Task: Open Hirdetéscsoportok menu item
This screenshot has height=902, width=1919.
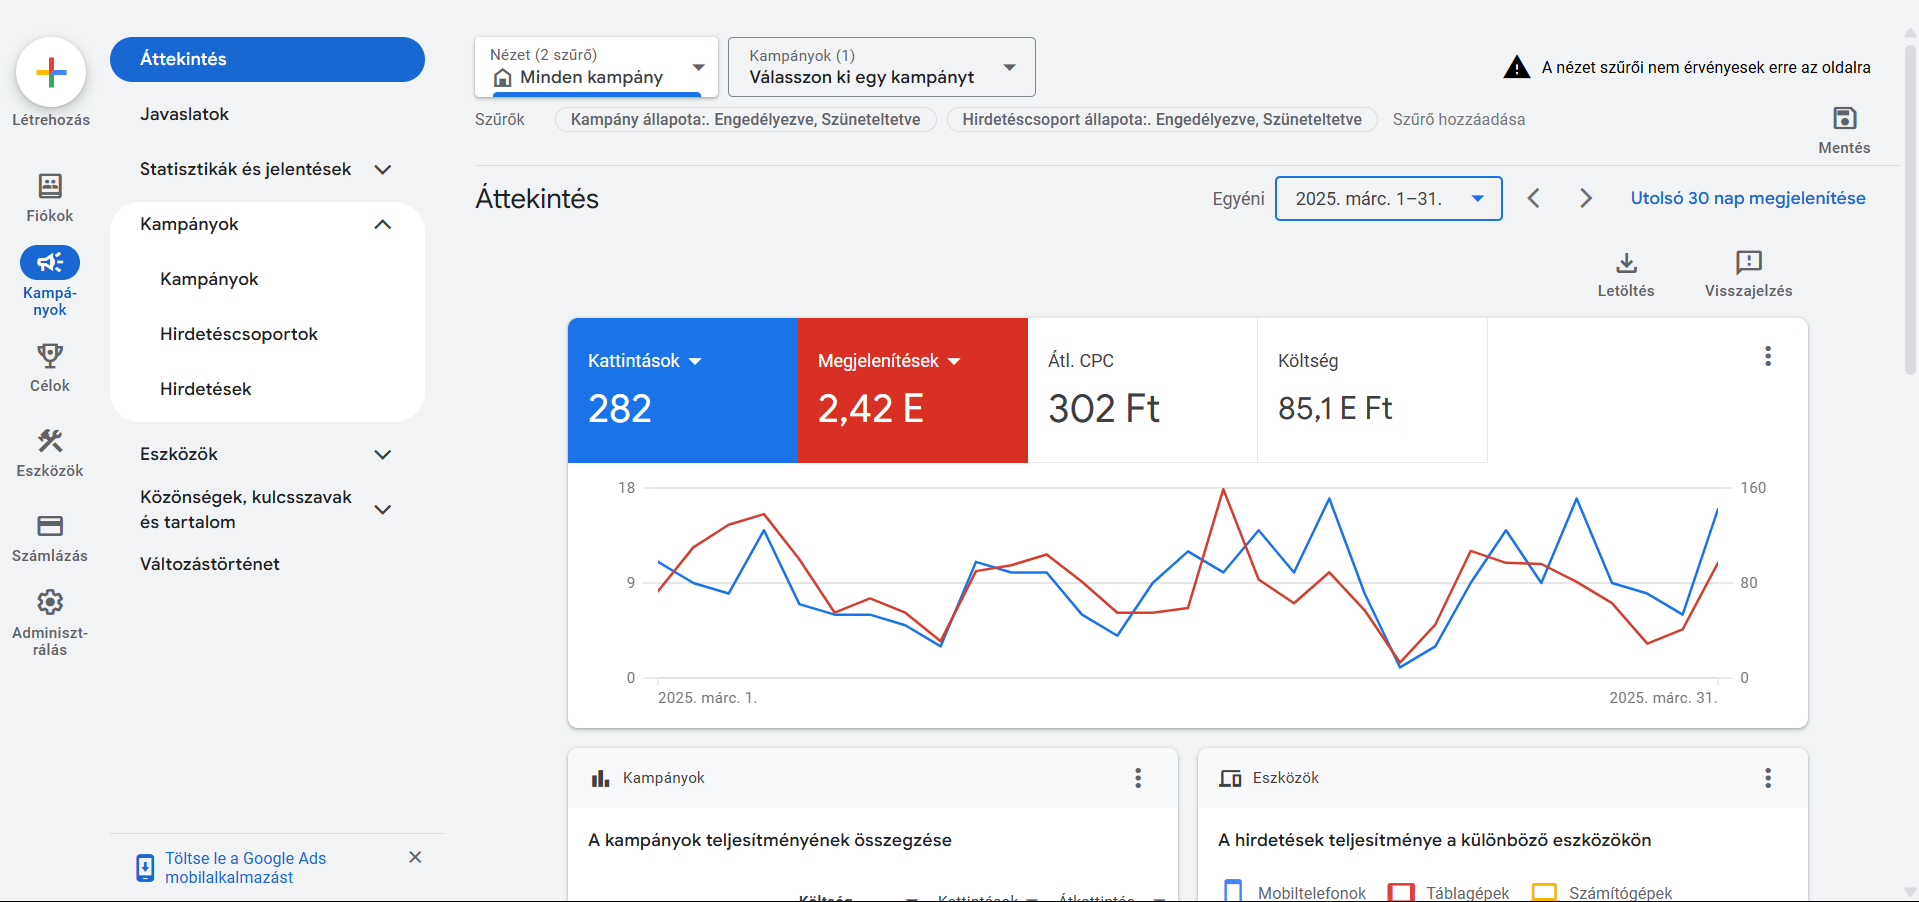Action: tap(239, 335)
